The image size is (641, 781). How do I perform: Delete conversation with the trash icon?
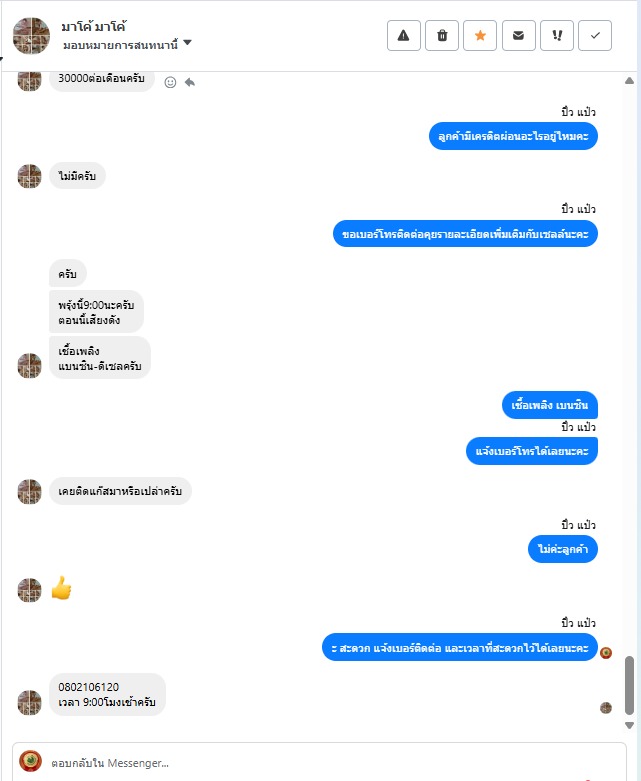pos(442,35)
